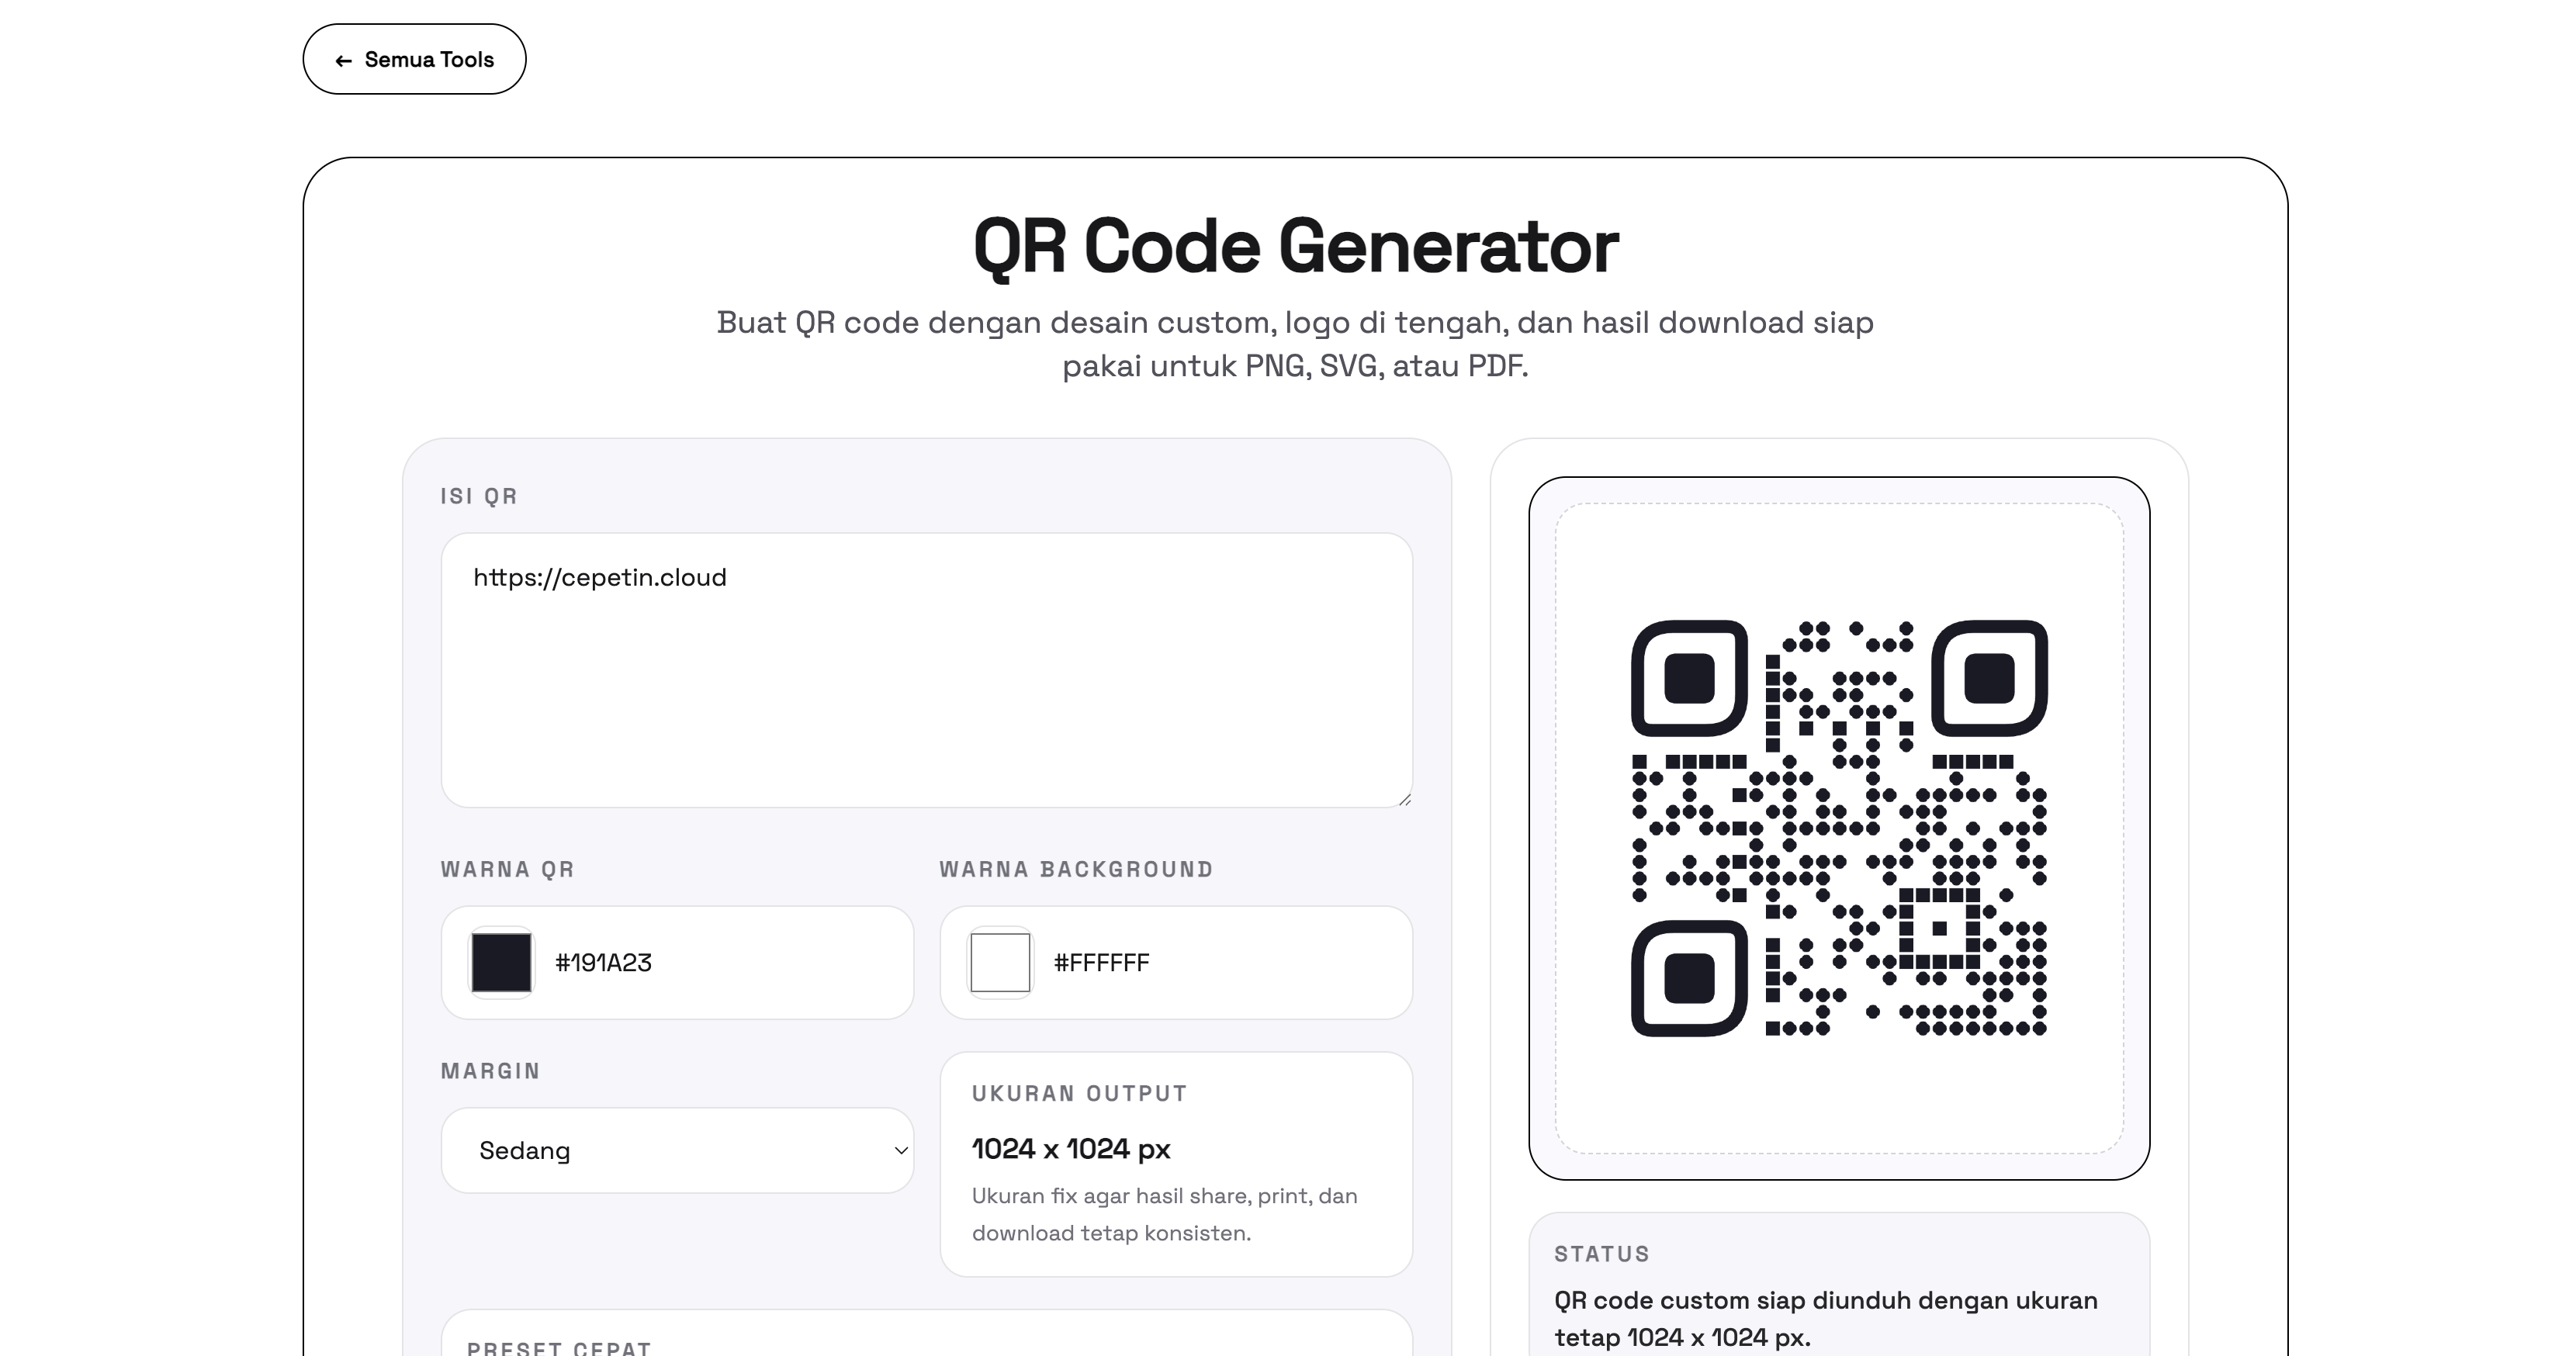Click the Margin dropdown chevron arrow
2576x1356 pixels.
(900, 1150)
